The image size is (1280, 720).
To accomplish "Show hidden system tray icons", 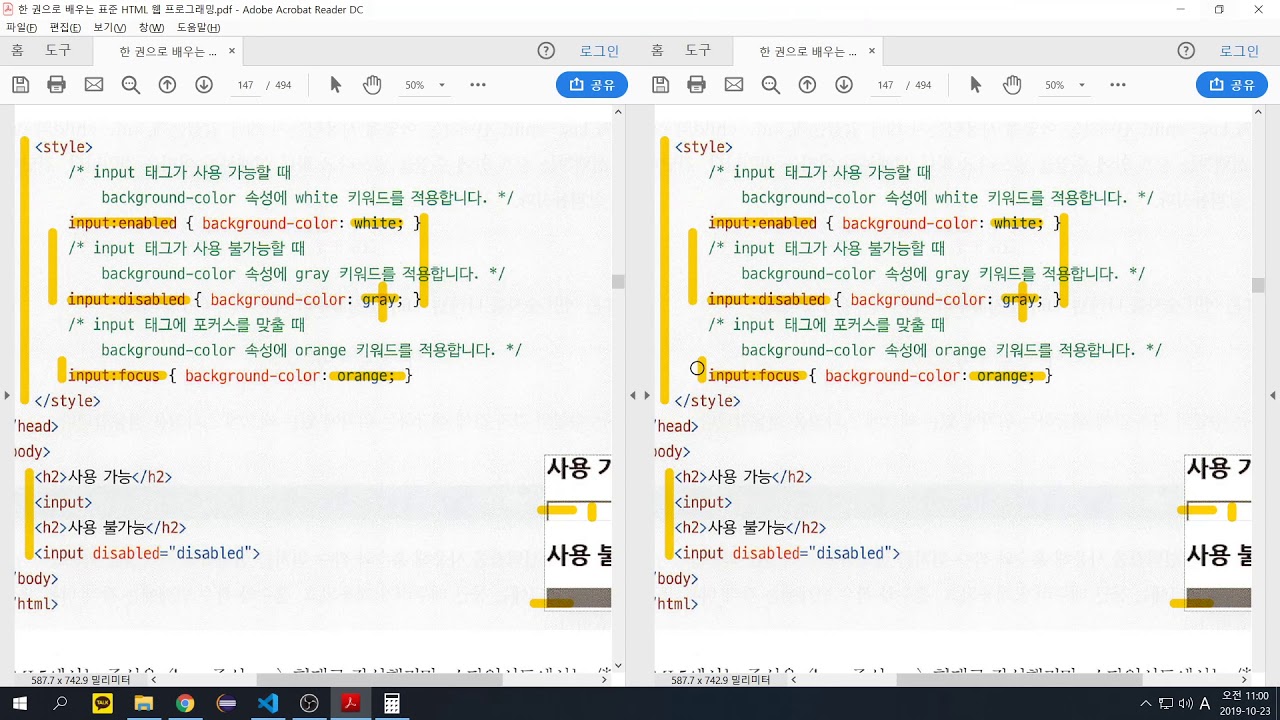I will point(1146,704).
